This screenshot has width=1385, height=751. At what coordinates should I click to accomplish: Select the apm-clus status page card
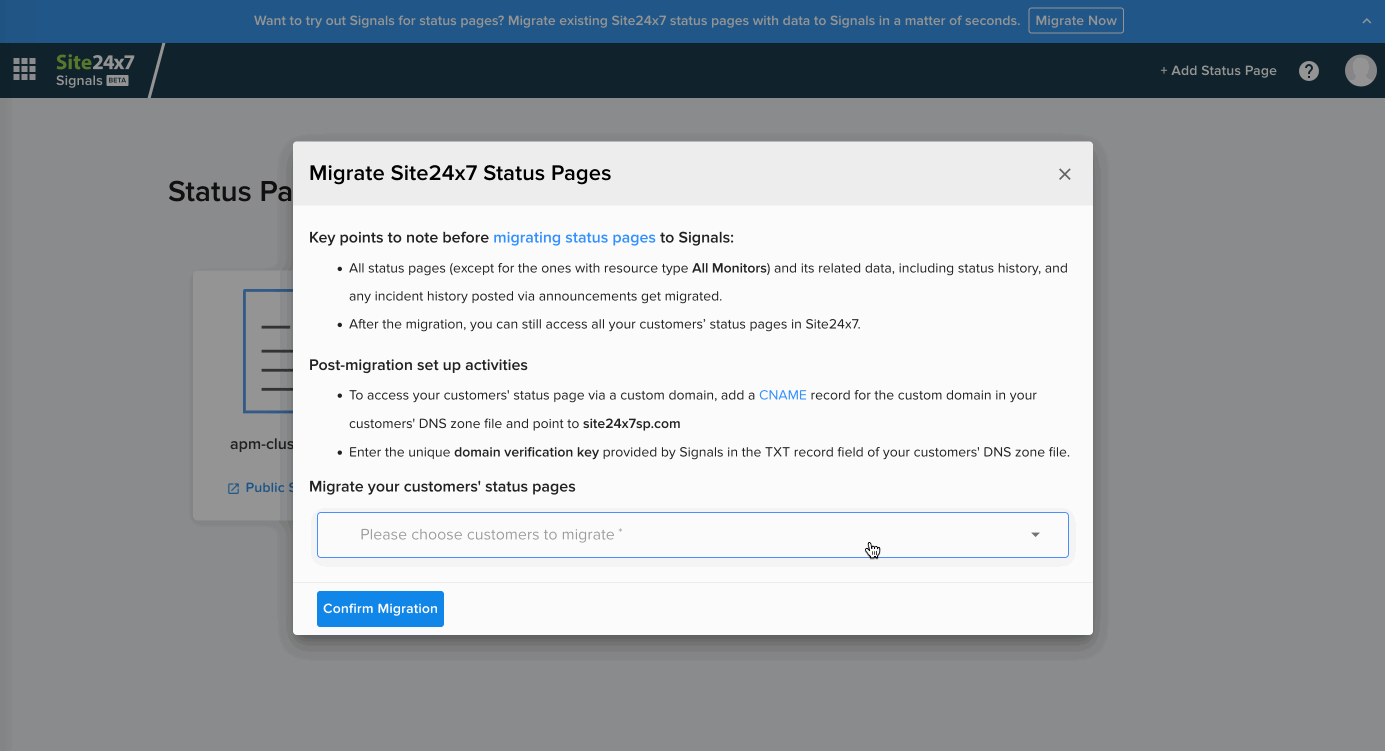point(240,394)
